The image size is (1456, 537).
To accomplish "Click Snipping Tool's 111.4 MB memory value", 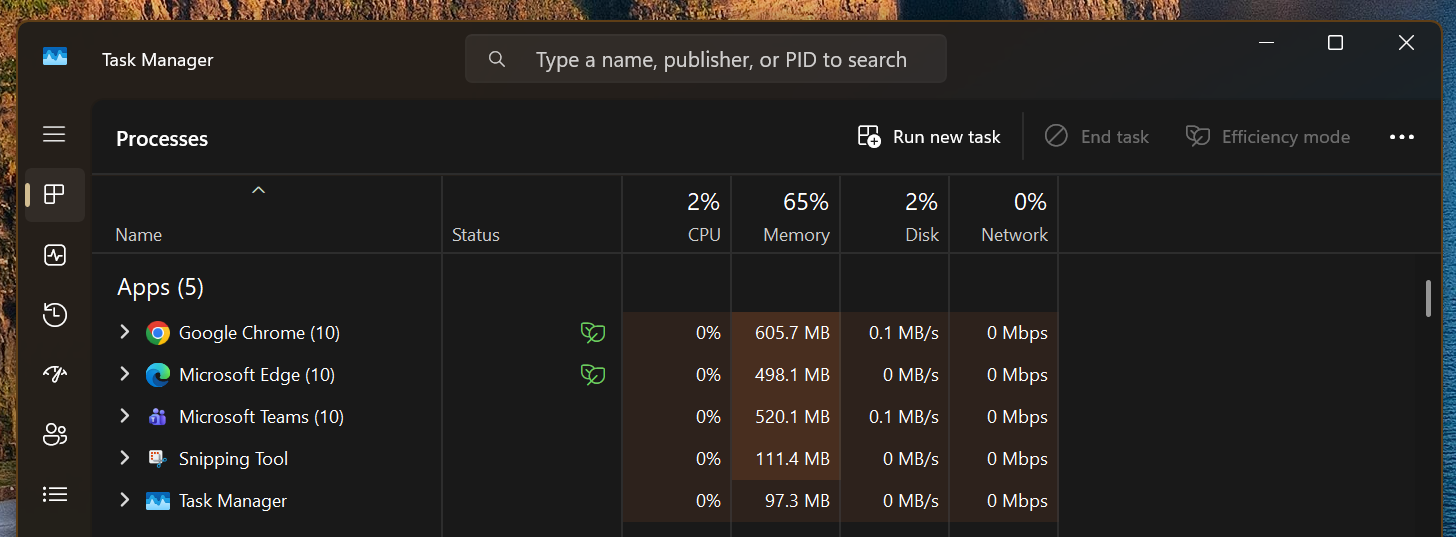I will 793,459.
